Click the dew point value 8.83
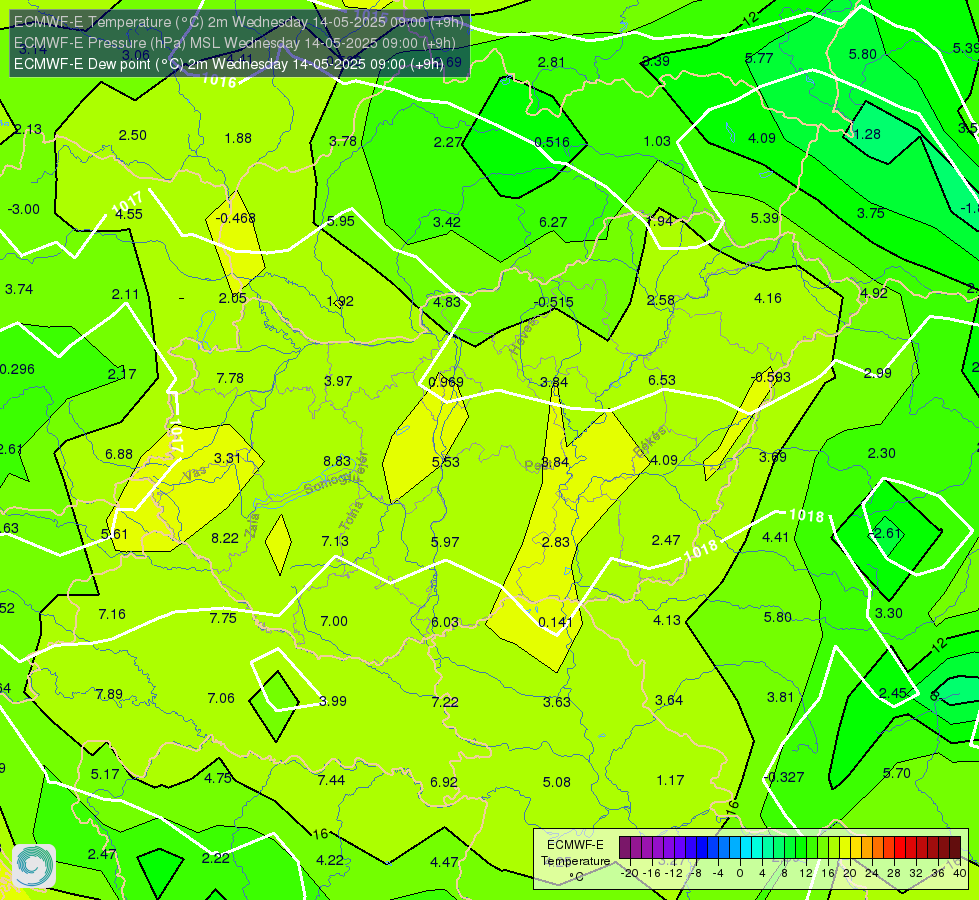 [337, 461]
